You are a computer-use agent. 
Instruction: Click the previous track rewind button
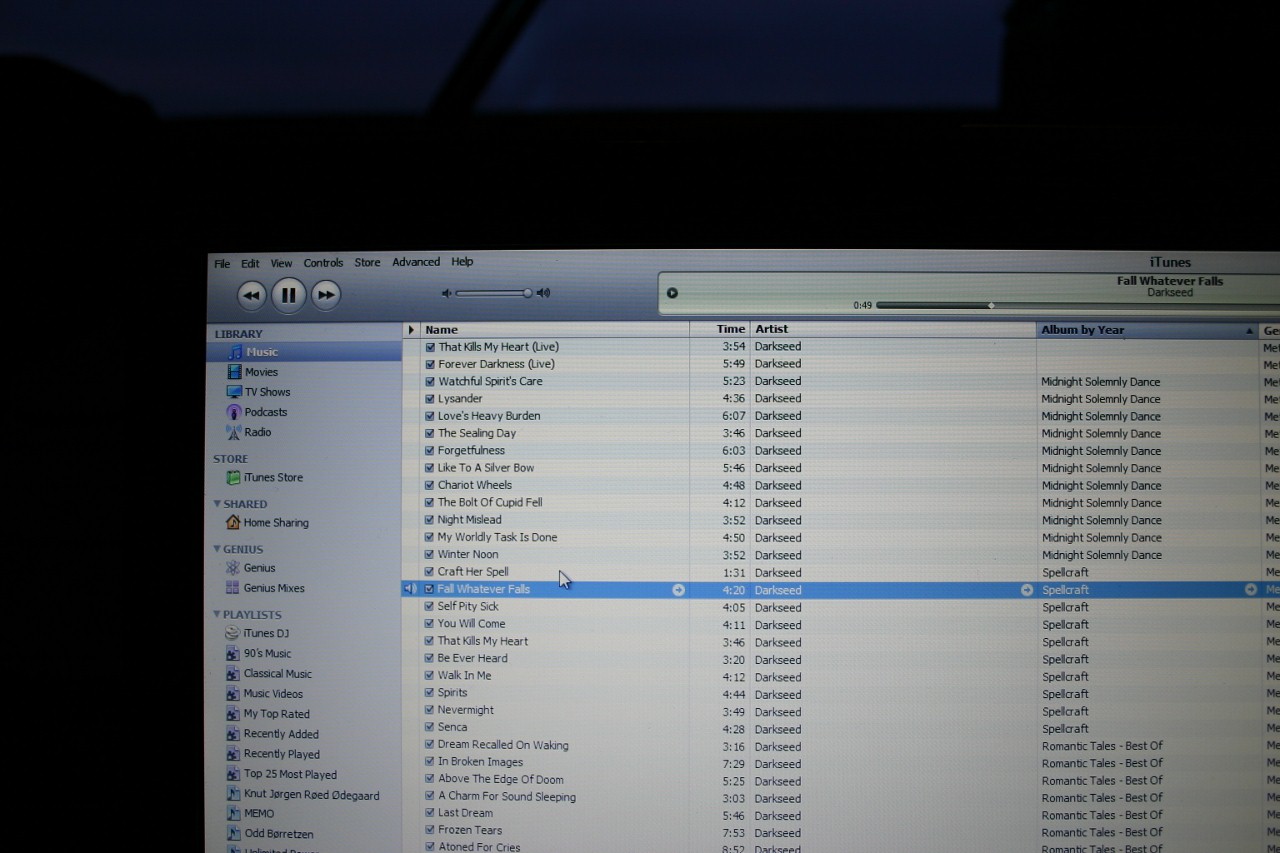251,295
